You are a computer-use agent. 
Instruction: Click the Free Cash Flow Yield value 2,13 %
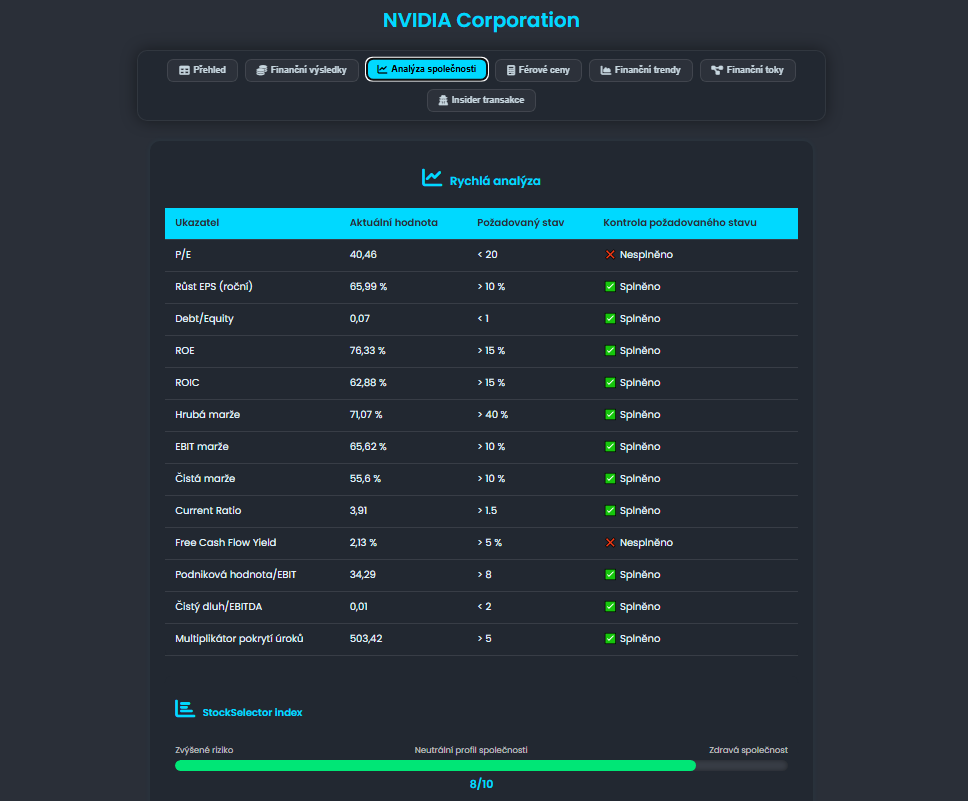(x=364, y=543)
